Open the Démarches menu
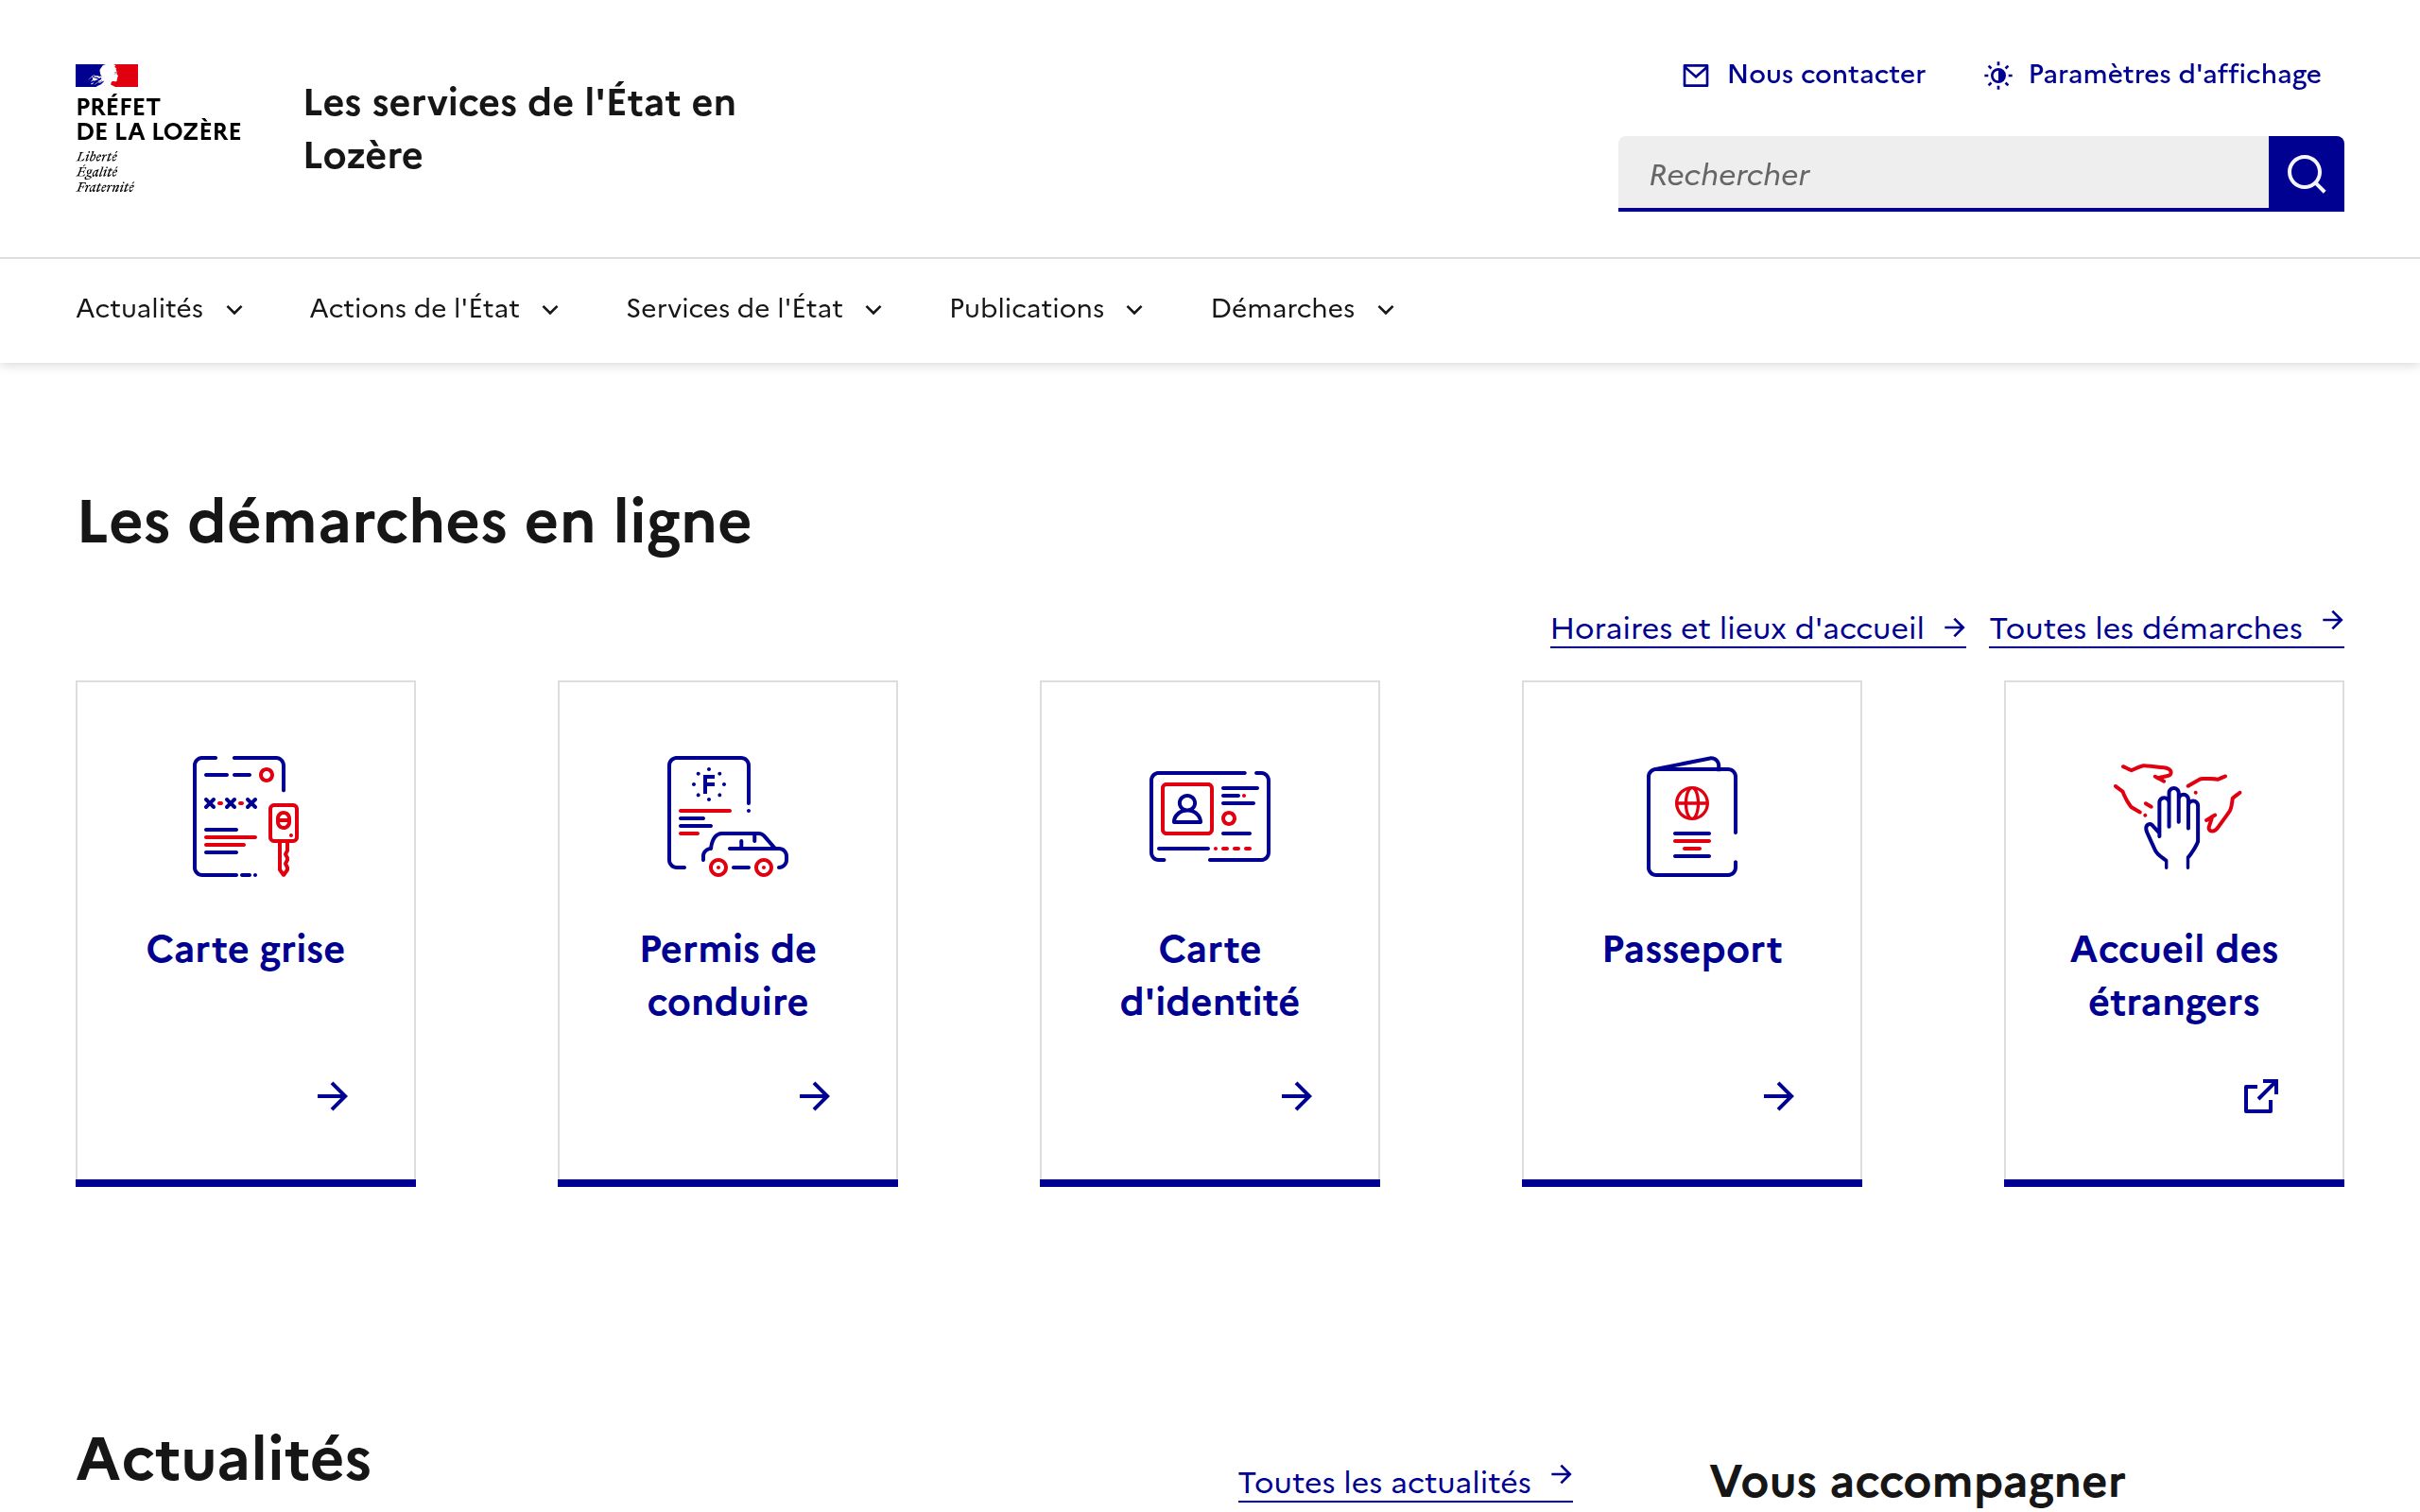 pyautogui.click(x=1302, y=309)
